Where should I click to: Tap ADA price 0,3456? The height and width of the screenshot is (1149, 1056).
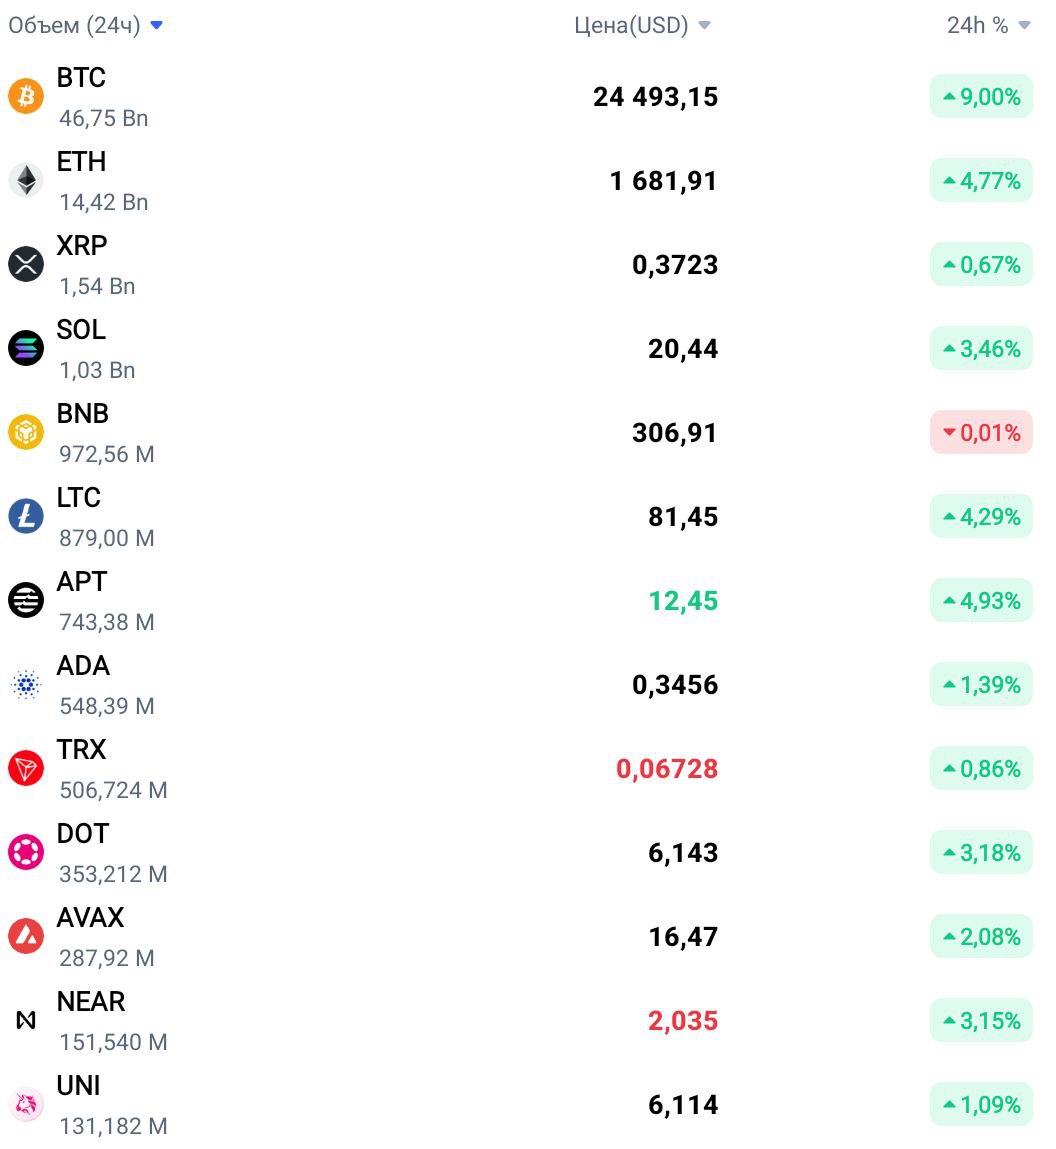click(675, 684)
